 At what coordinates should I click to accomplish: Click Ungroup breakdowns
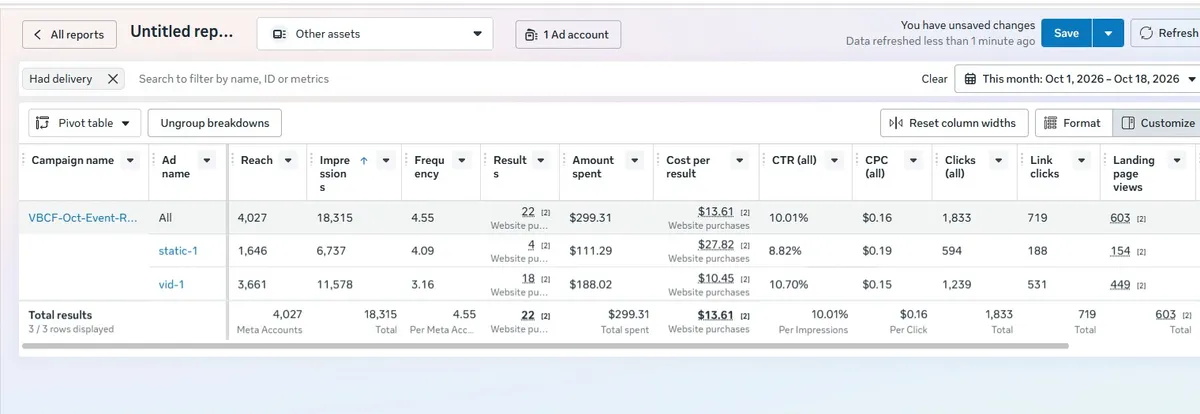215,123
